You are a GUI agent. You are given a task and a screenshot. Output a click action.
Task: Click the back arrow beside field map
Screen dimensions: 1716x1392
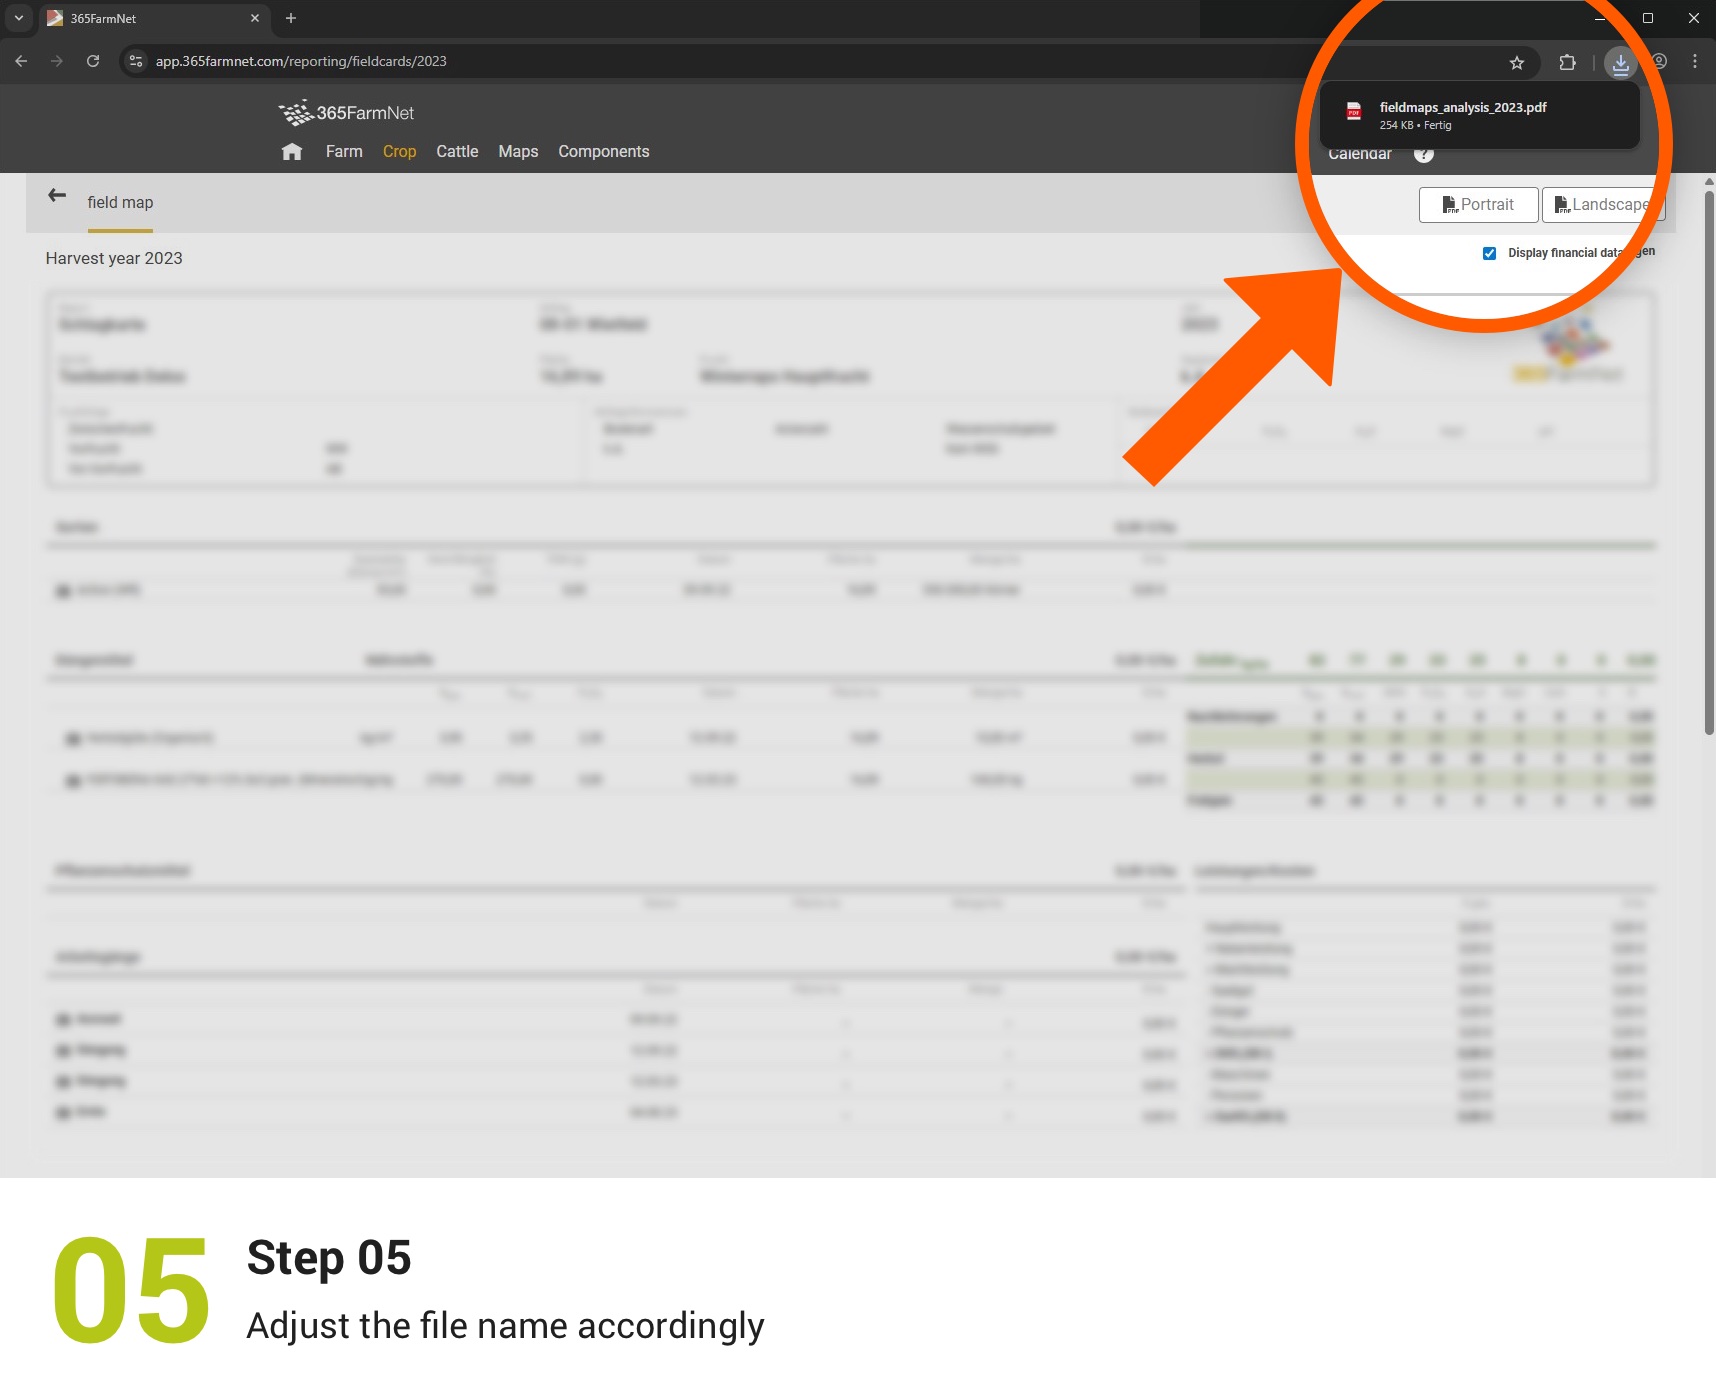pyautogui.click(x=57, y=196)
